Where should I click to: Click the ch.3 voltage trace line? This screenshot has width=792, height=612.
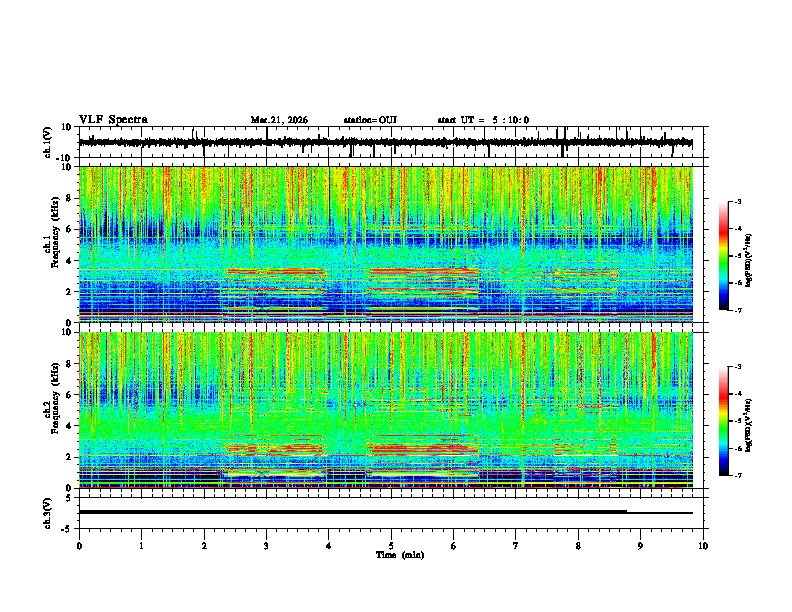(385, 512)
